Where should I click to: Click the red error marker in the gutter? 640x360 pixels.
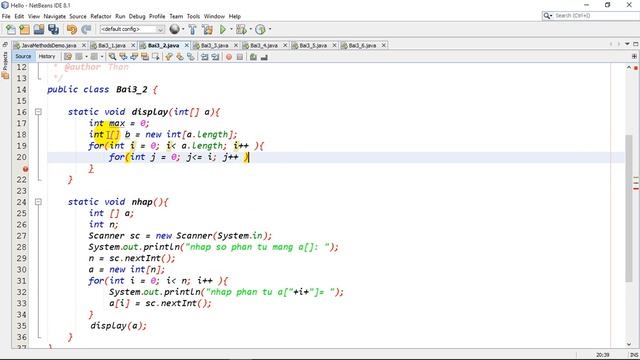coord(25,169)
